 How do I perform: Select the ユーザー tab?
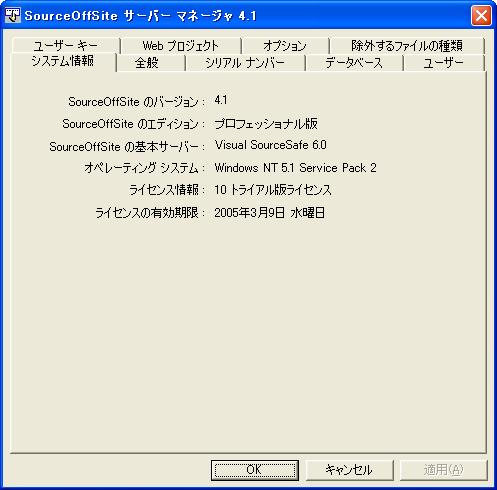click(443, 63)
